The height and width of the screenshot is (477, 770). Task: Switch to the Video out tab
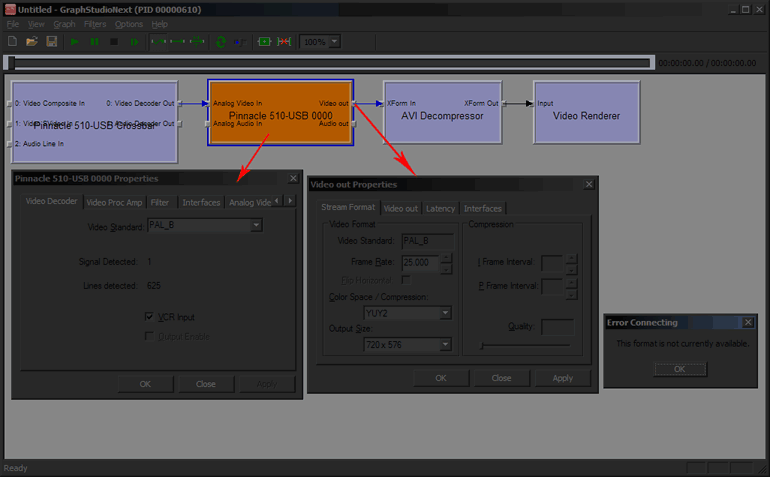[401, 209]
